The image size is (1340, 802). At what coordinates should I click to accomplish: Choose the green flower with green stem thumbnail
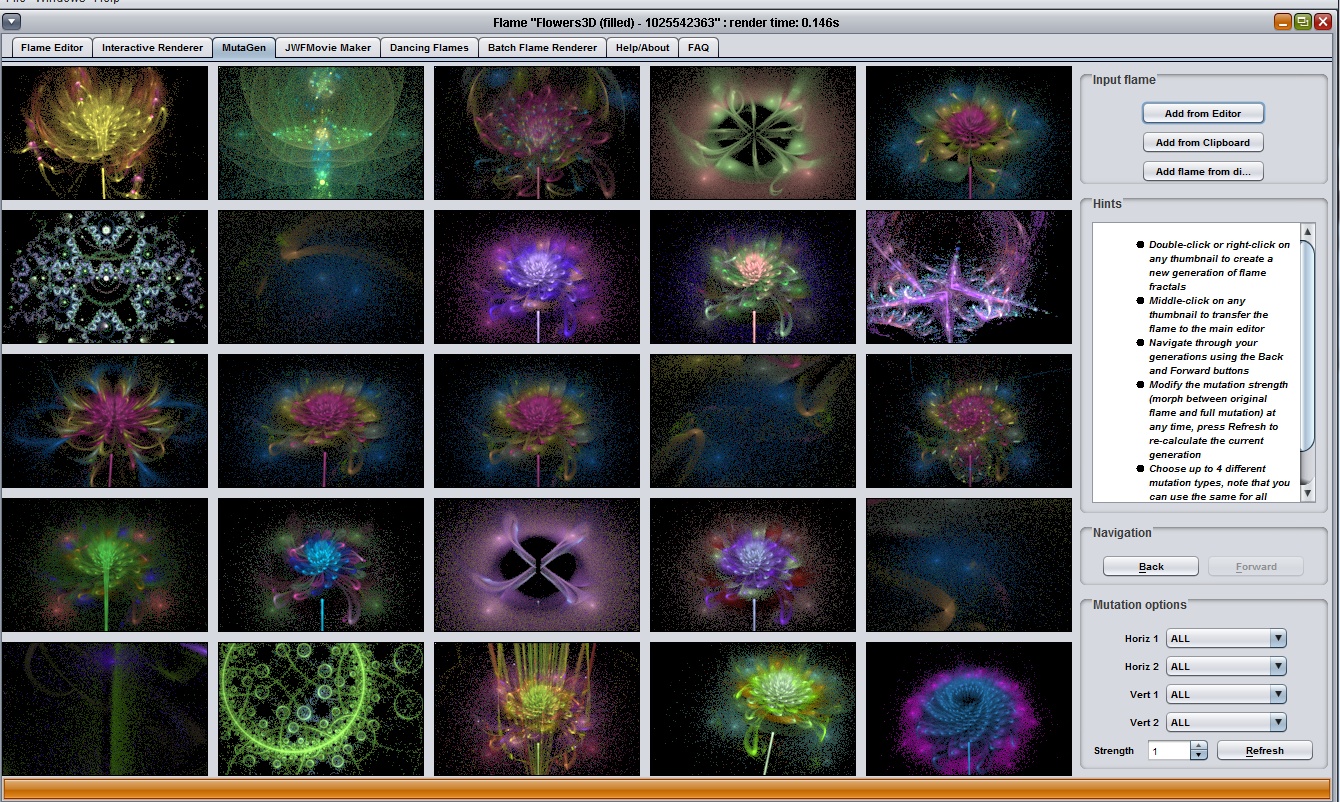click(105, 565)
